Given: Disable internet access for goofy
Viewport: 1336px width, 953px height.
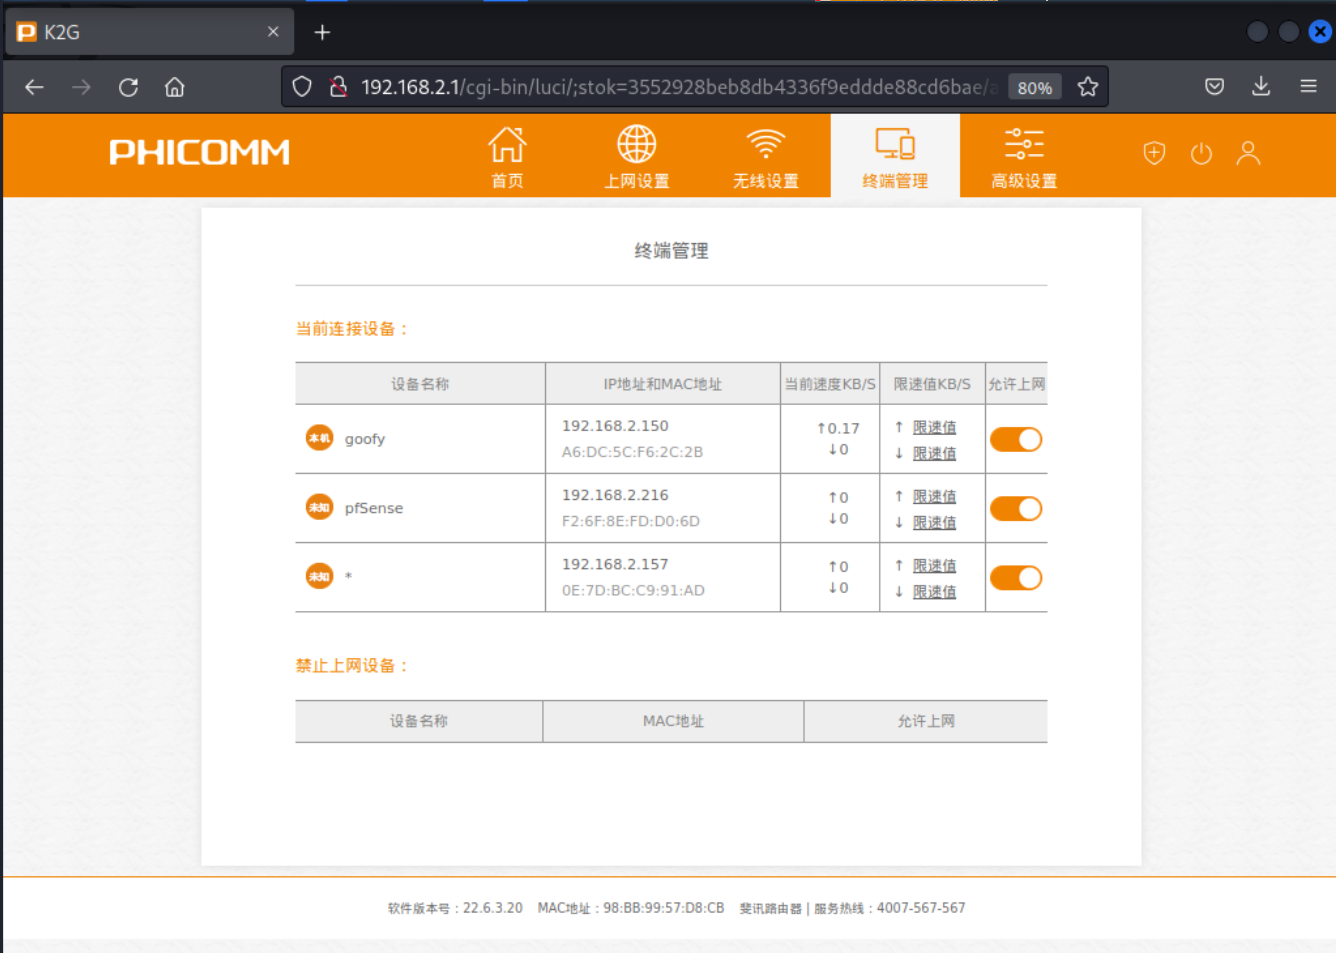Looking at the screenshot, I should [x=1016, y=439].
